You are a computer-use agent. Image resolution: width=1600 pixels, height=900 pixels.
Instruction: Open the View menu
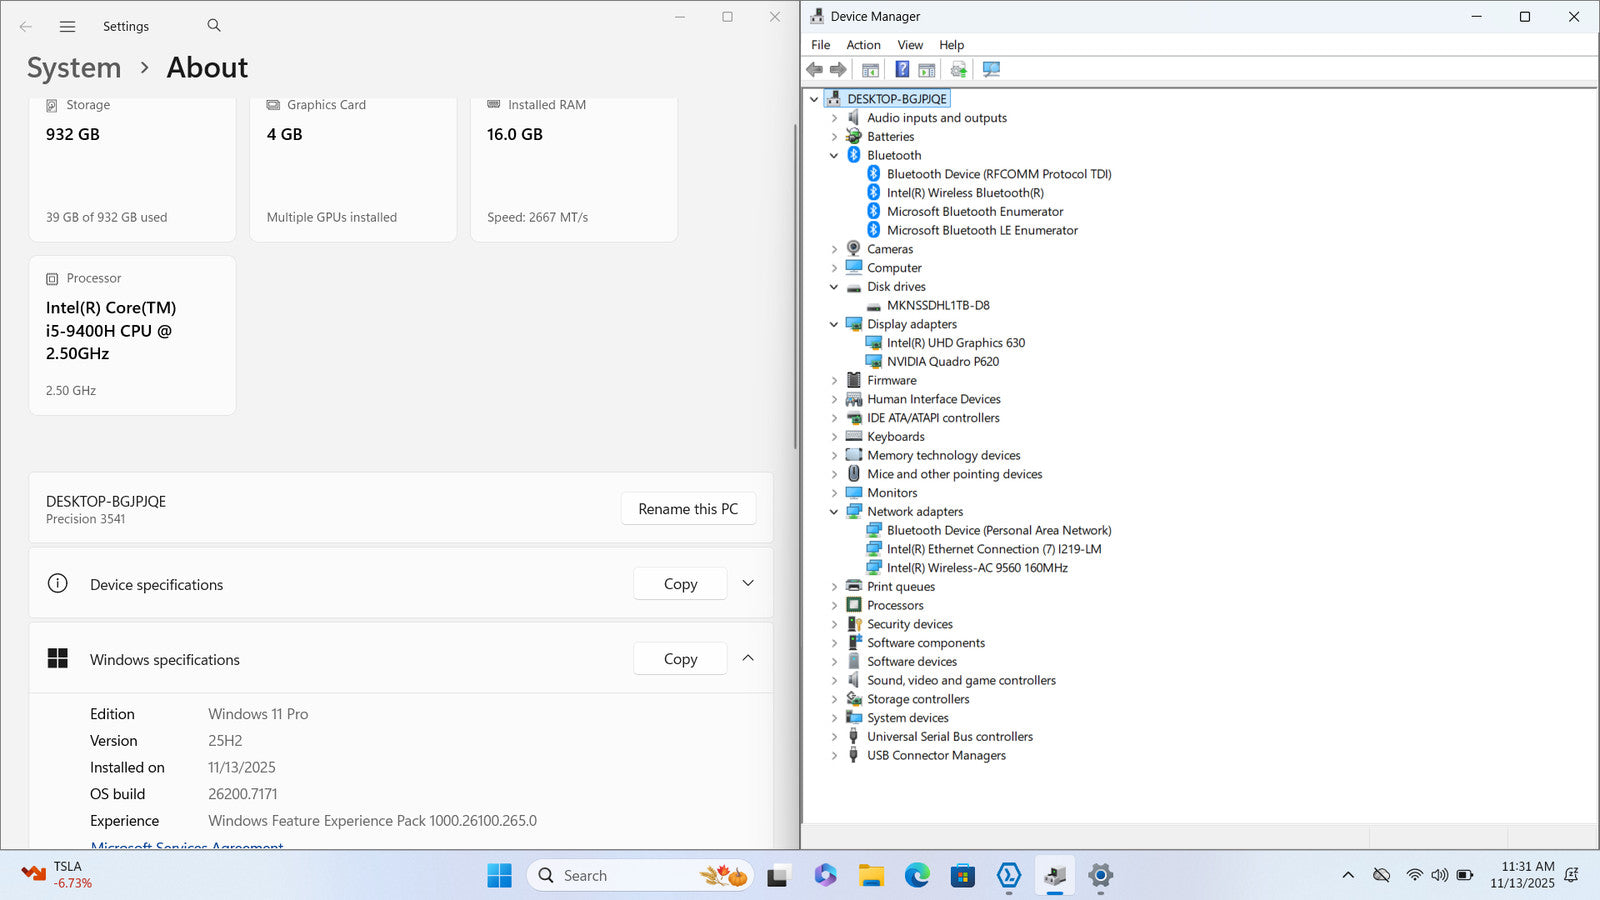coord(909,45)
